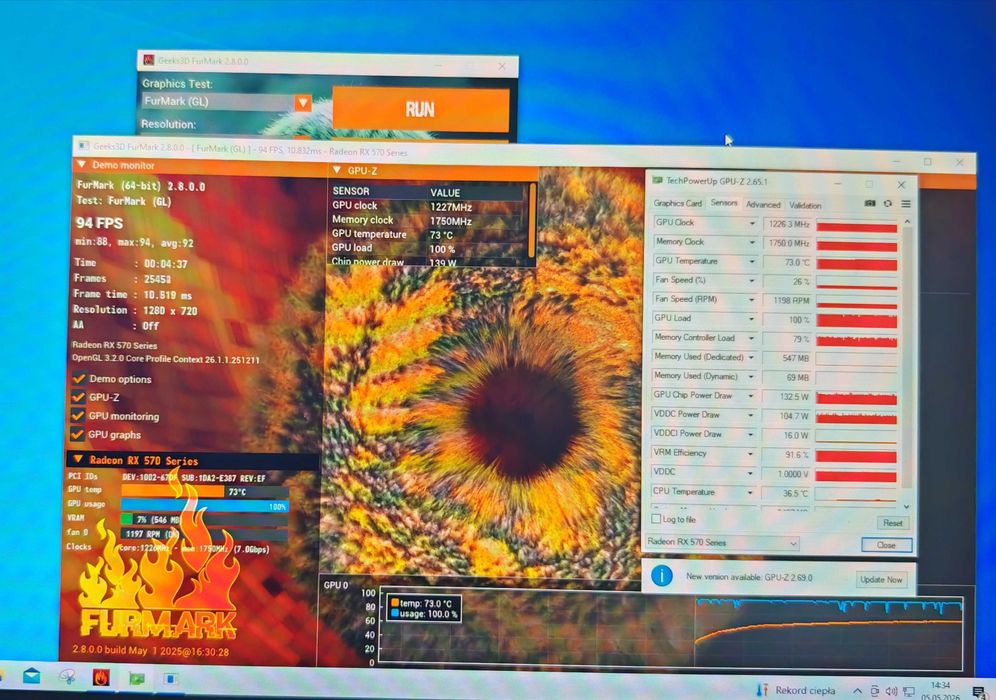Enable Log to file checkbox
Image resolution: width=996 pixels, height=700 pixels.
point(656,519)
